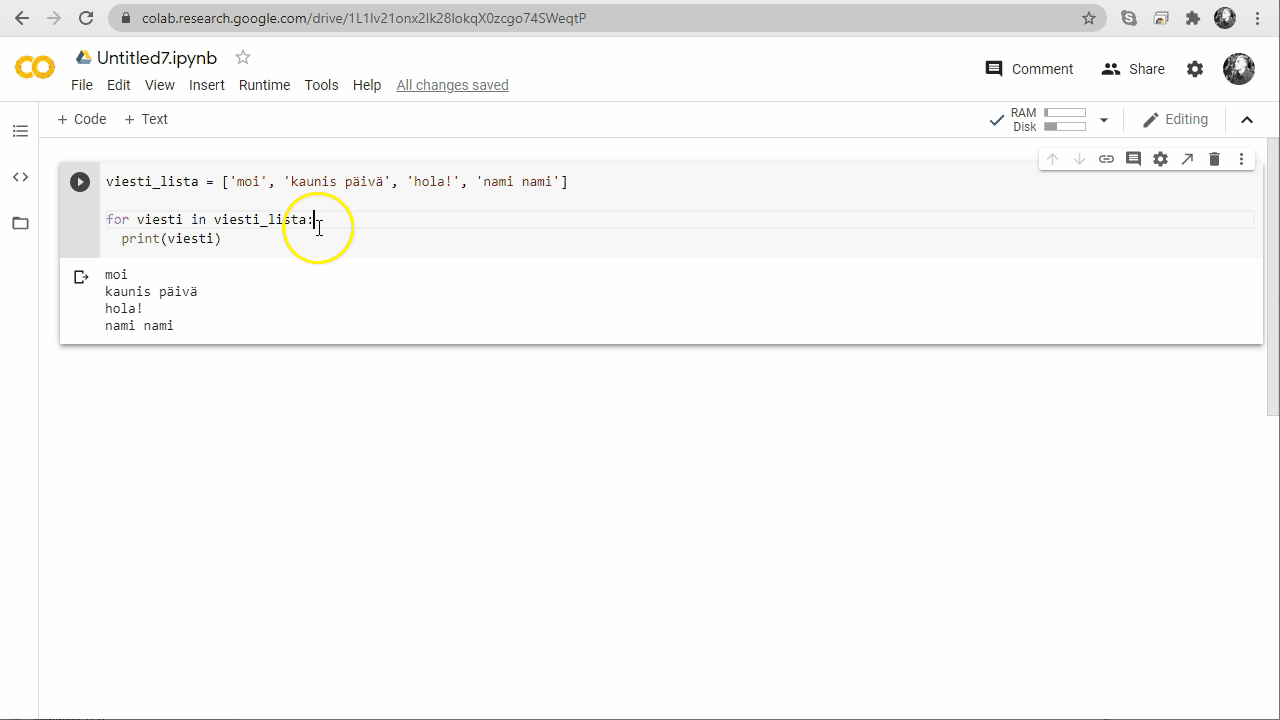This screenshot has width=1280, height=720.
Task: Copy link to cell
Action: 1106,159
